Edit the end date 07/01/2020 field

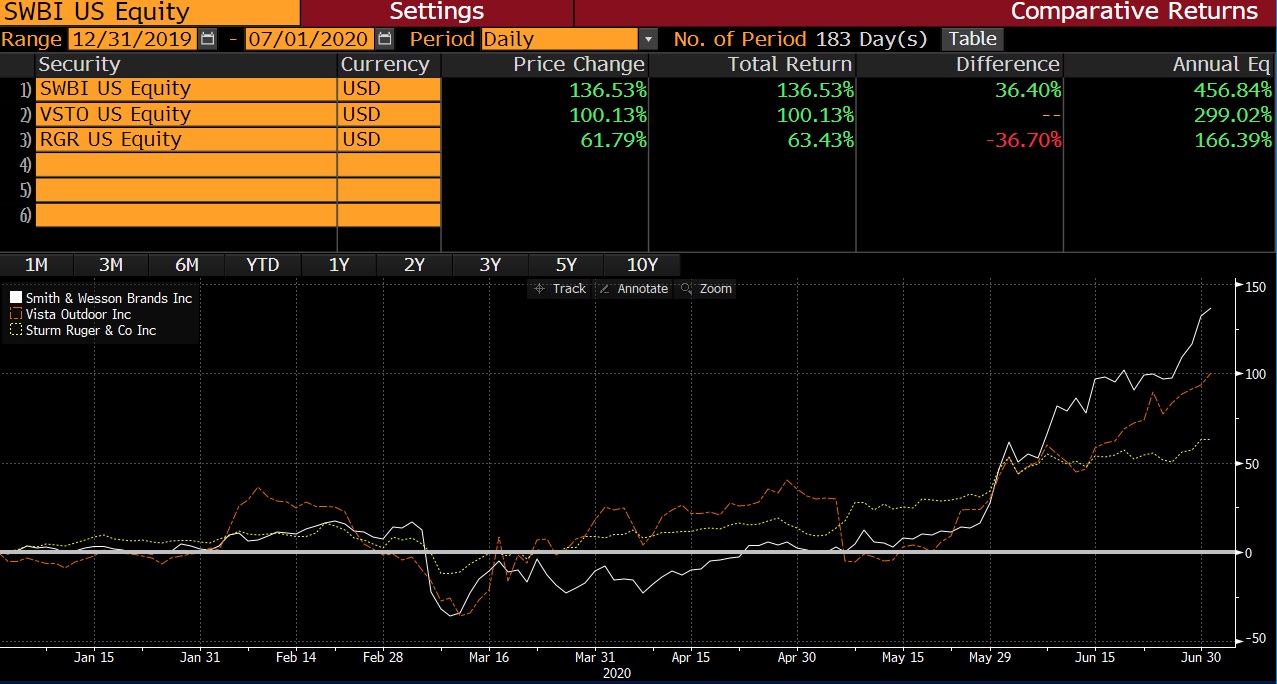point(311,40)
